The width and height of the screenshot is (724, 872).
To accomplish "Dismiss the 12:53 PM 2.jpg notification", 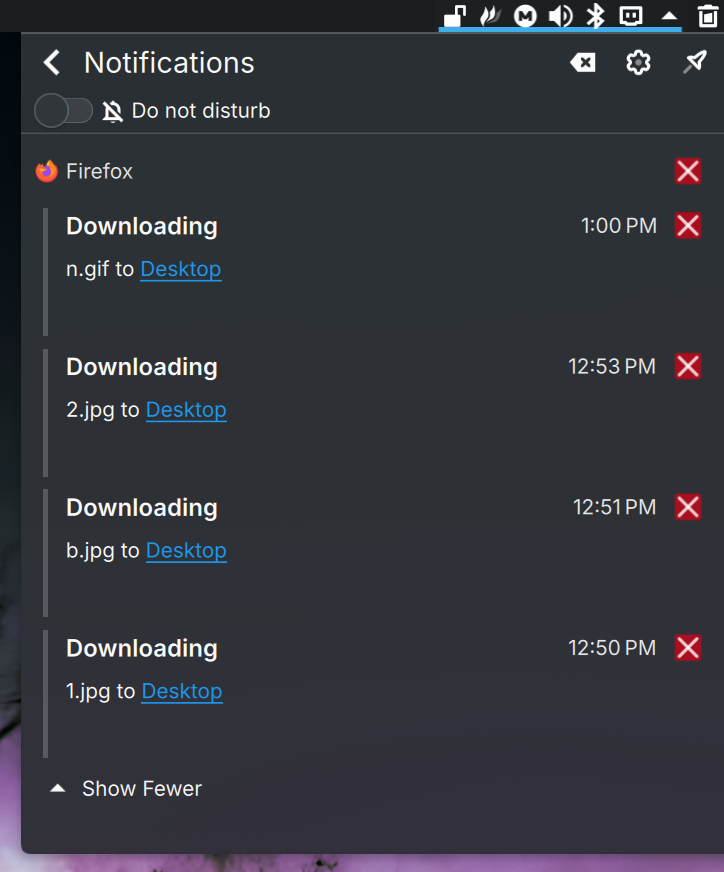I will click(x=688, y=366).
